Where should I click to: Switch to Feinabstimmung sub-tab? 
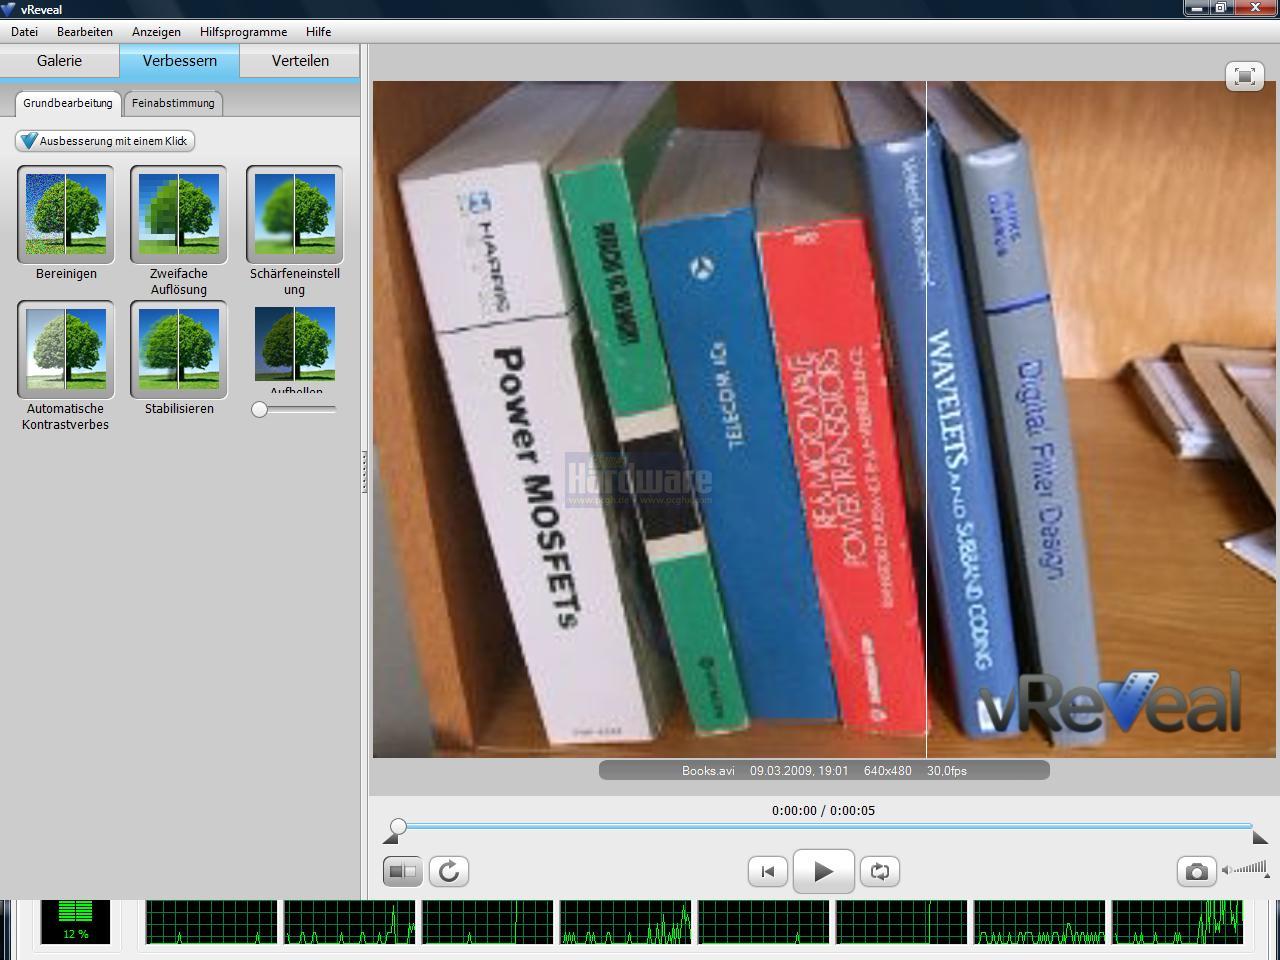tap(173, 103)
